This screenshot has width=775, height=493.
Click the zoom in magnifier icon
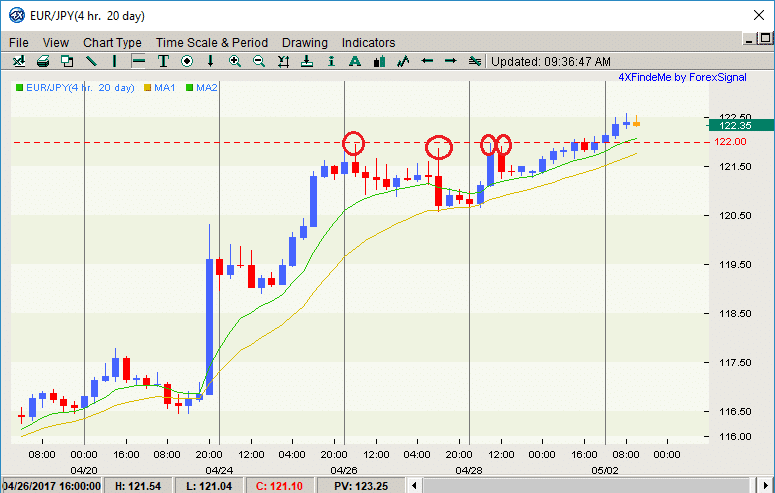(235, 61)
